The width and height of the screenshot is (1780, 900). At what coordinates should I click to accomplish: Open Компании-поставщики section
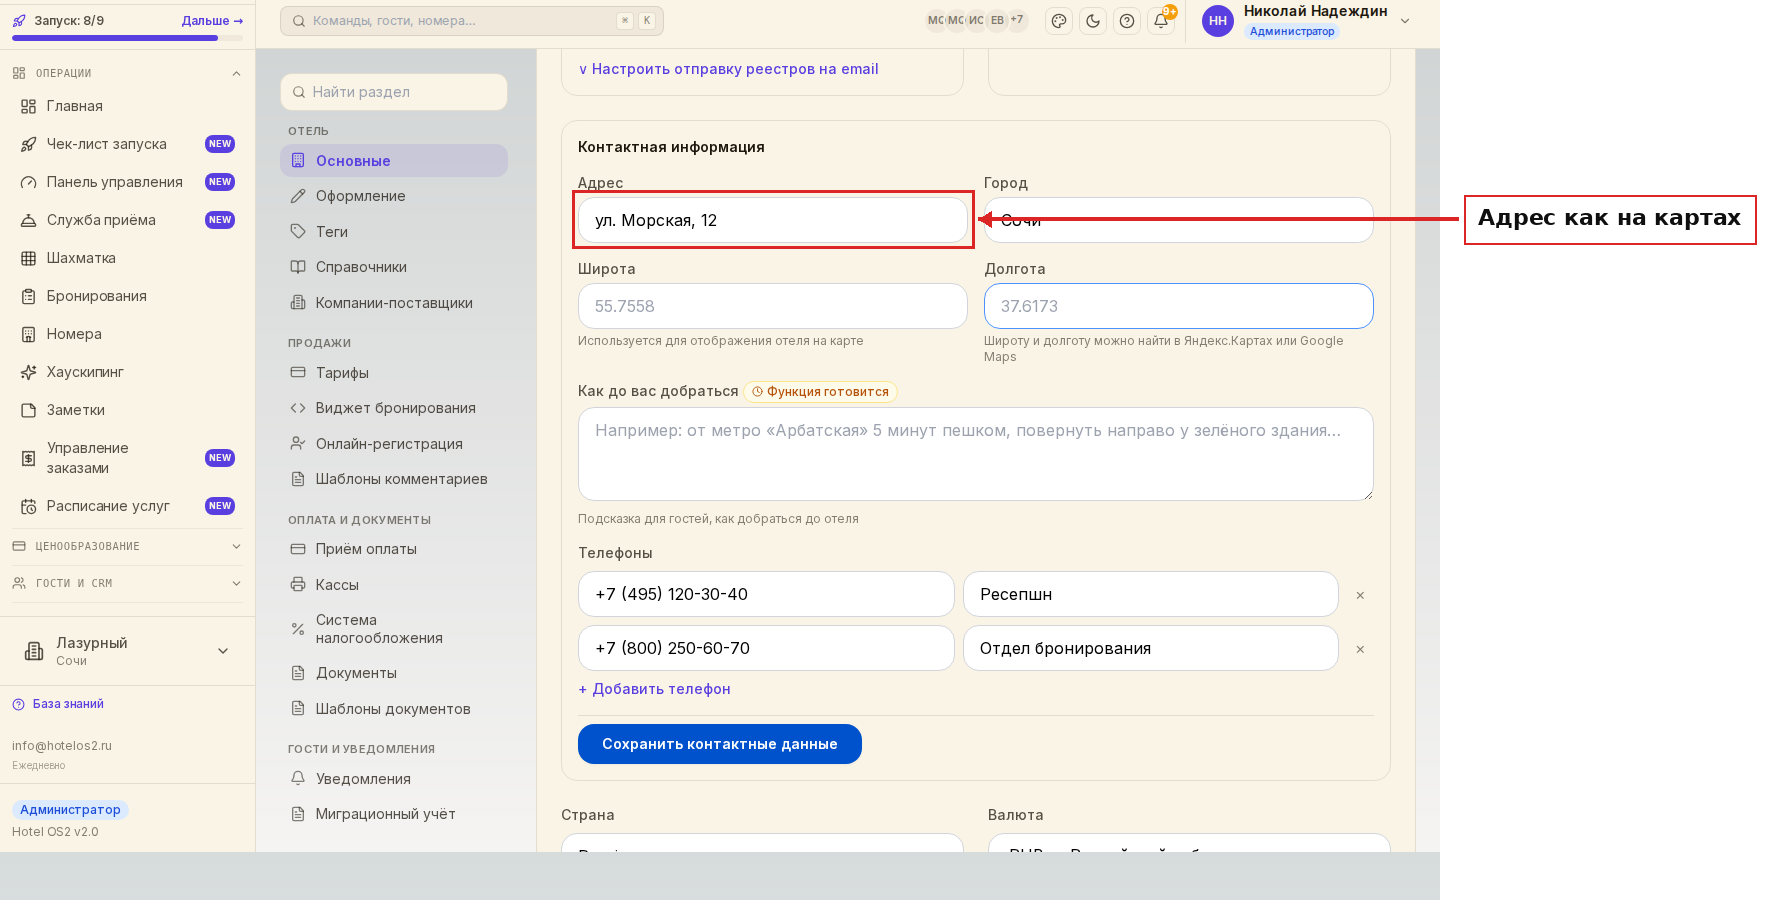coord(394,303)
